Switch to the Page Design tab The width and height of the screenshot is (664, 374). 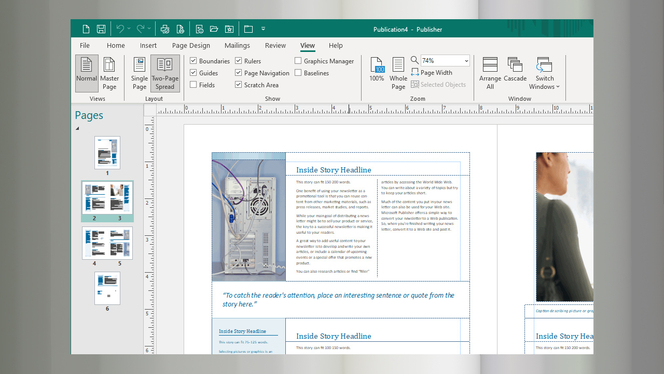pos(191,45)
